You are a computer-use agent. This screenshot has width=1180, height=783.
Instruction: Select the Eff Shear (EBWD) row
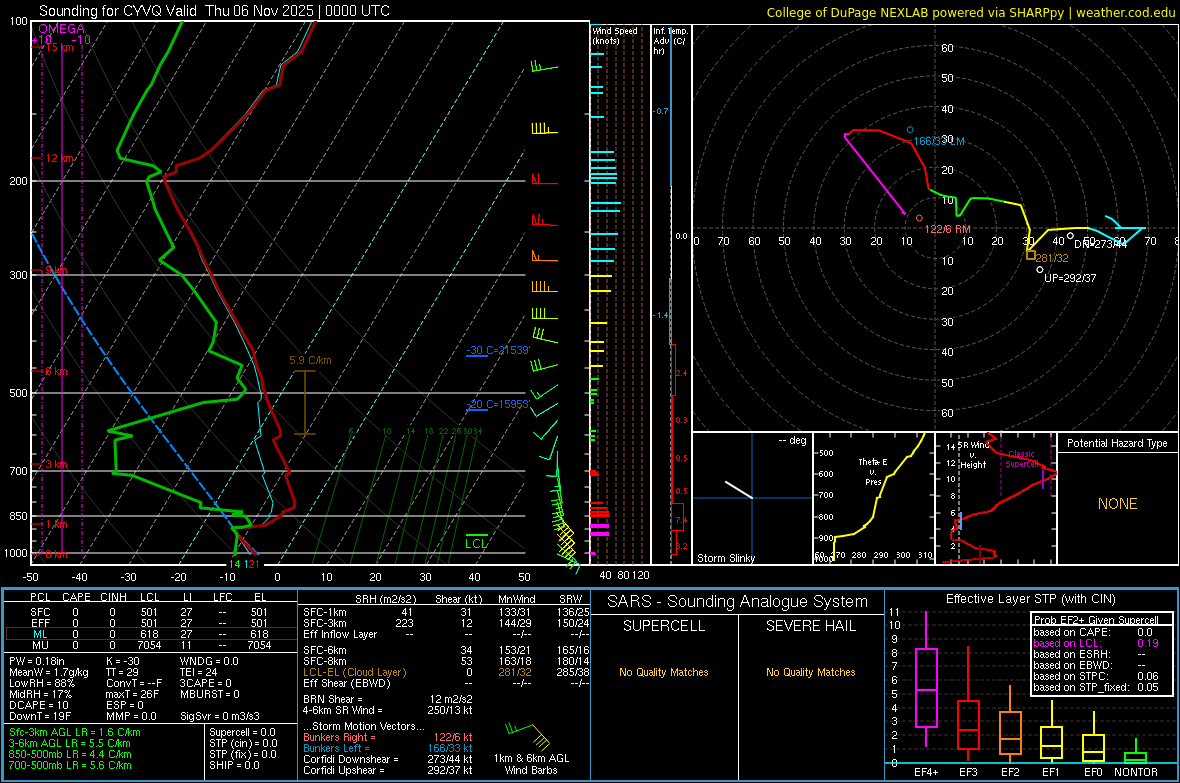click(x=446, y=683)
